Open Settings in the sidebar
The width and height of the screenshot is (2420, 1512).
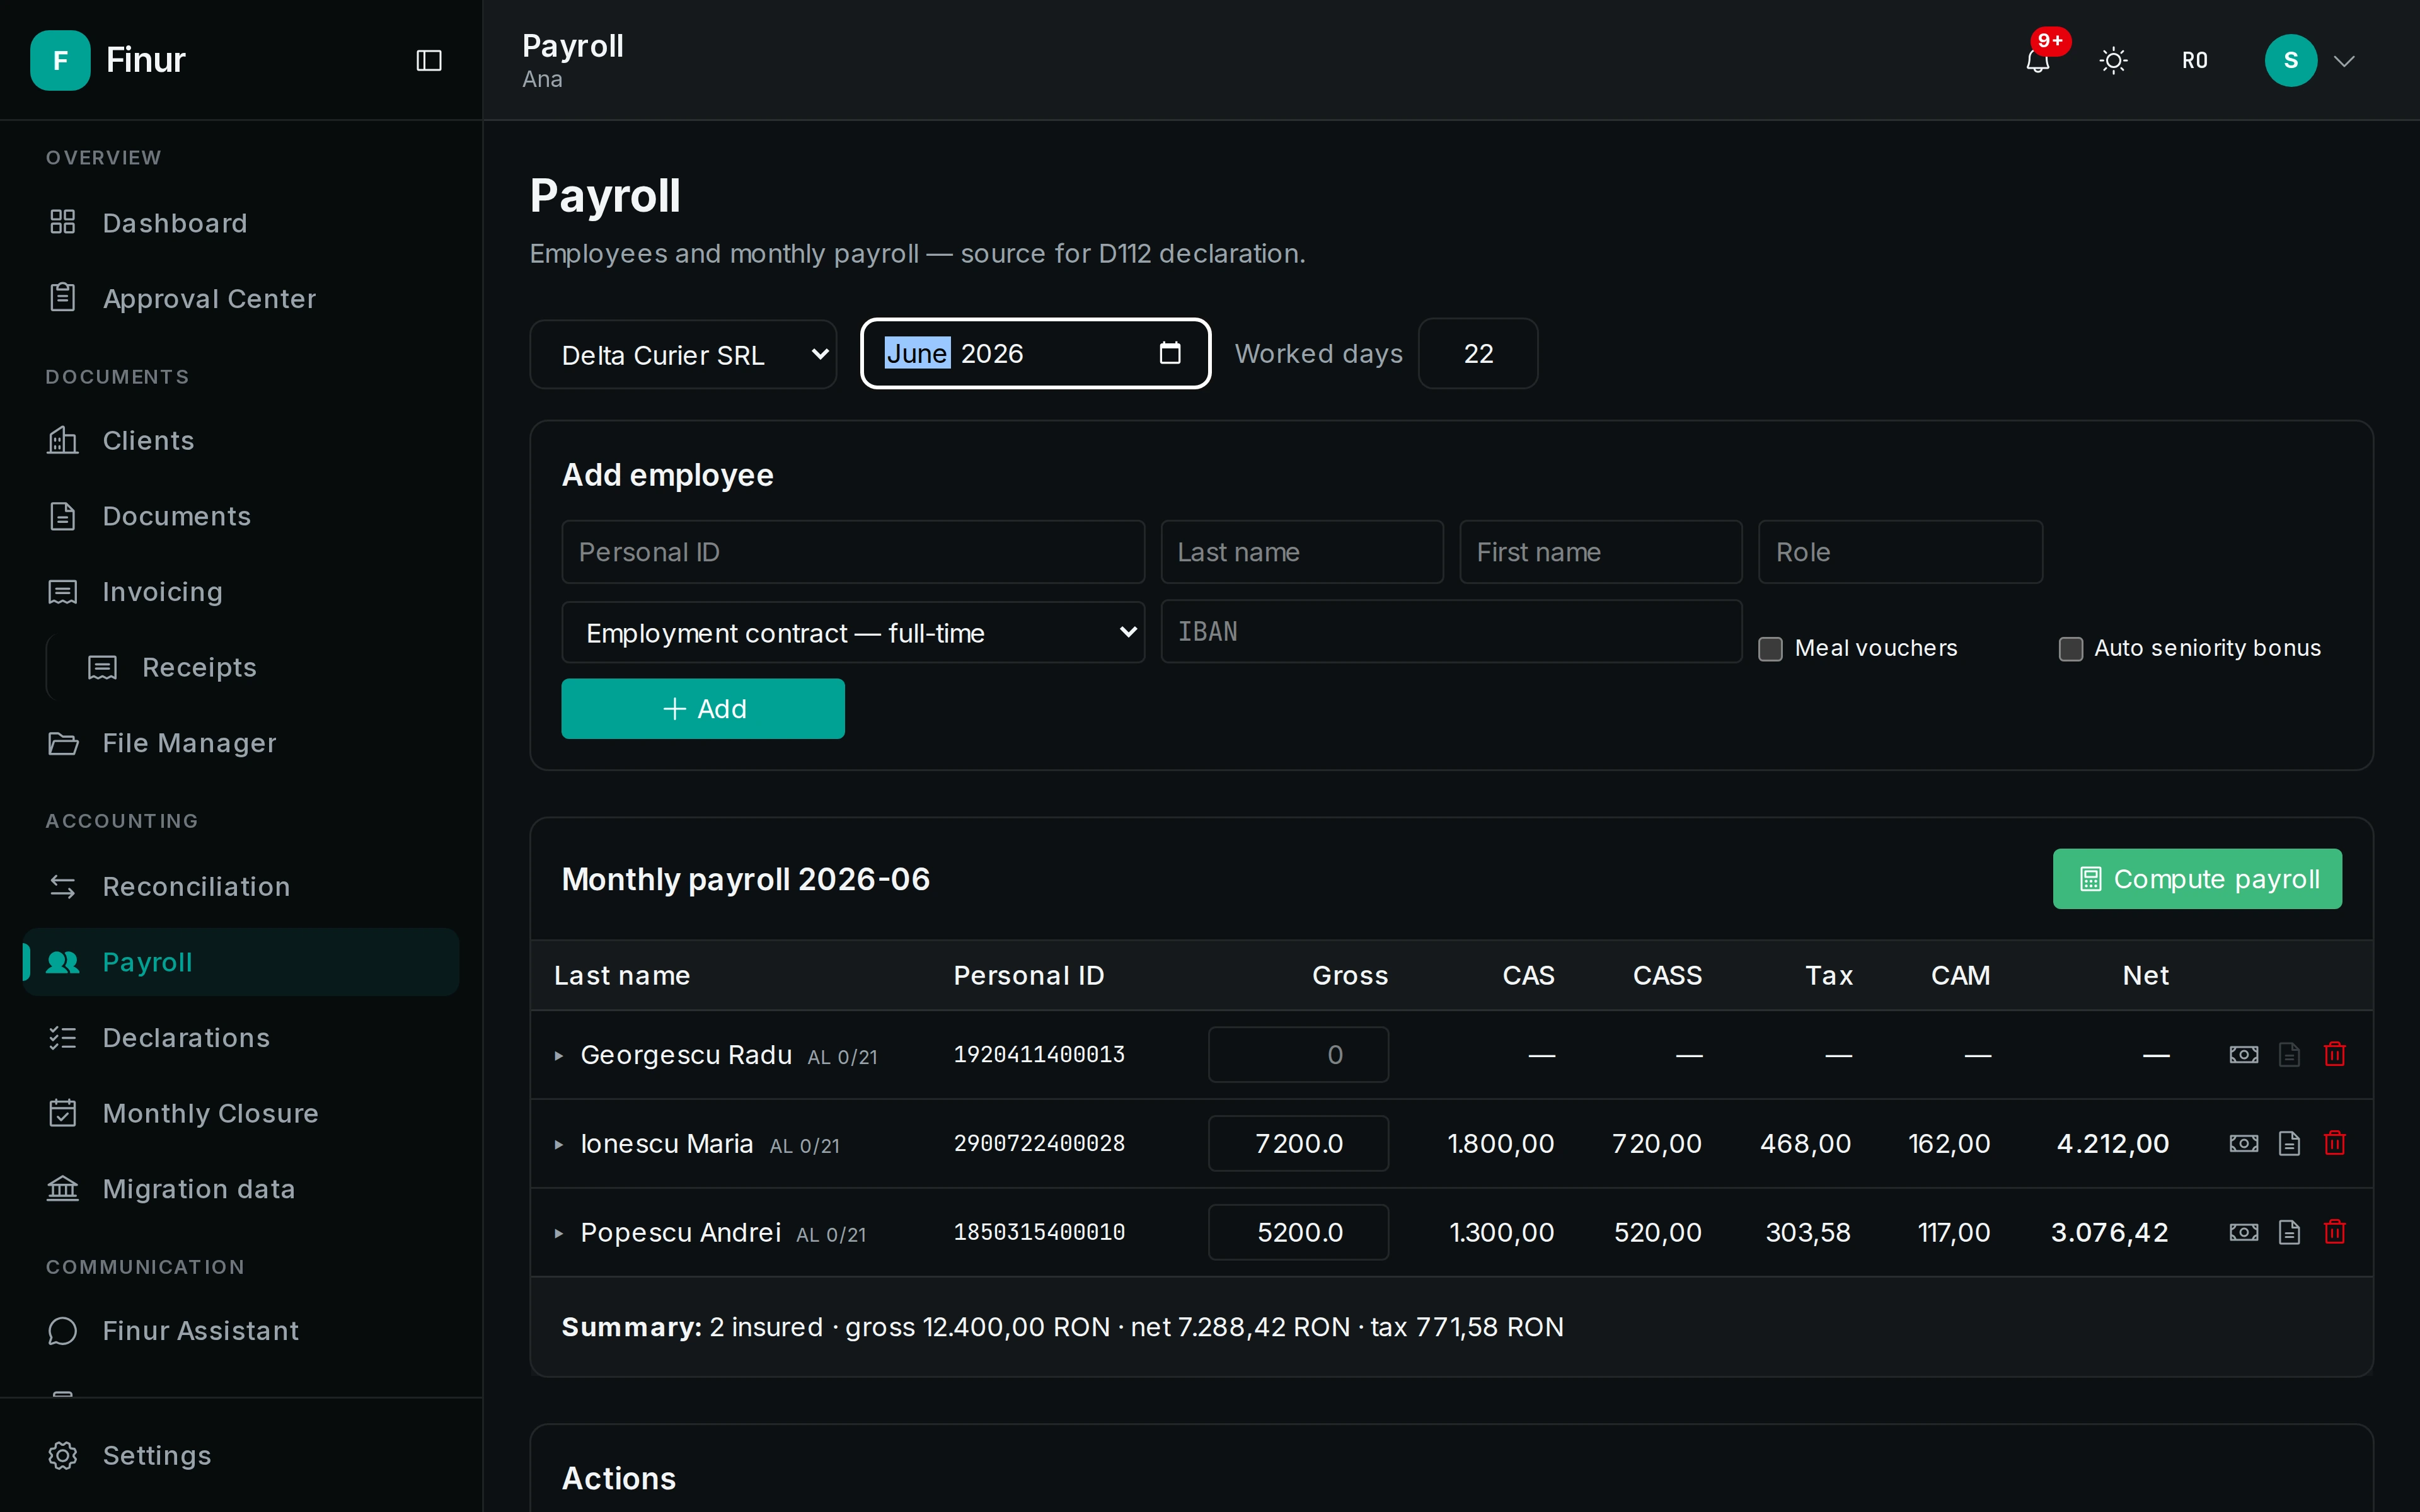pos(240,1455)
